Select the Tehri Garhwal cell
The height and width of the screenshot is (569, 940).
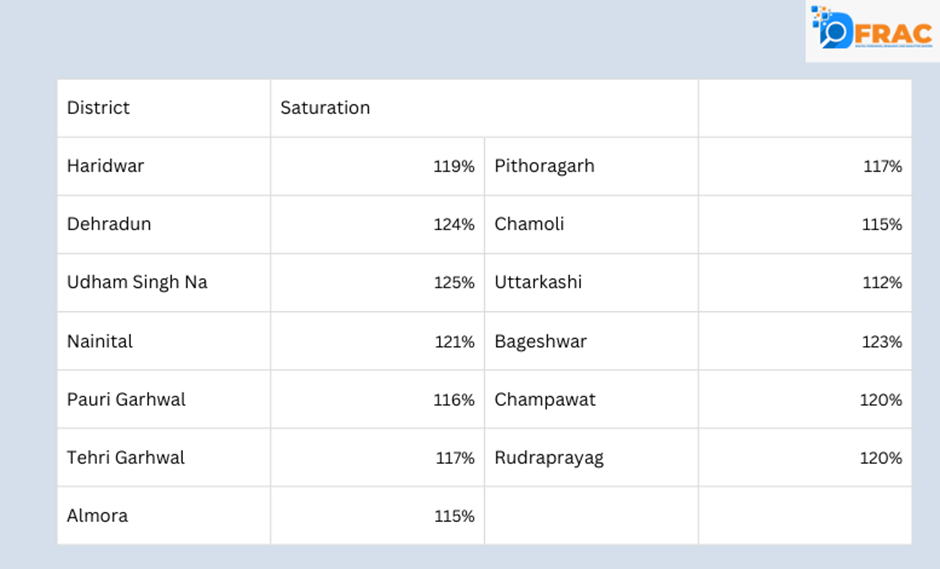[126, 457]
